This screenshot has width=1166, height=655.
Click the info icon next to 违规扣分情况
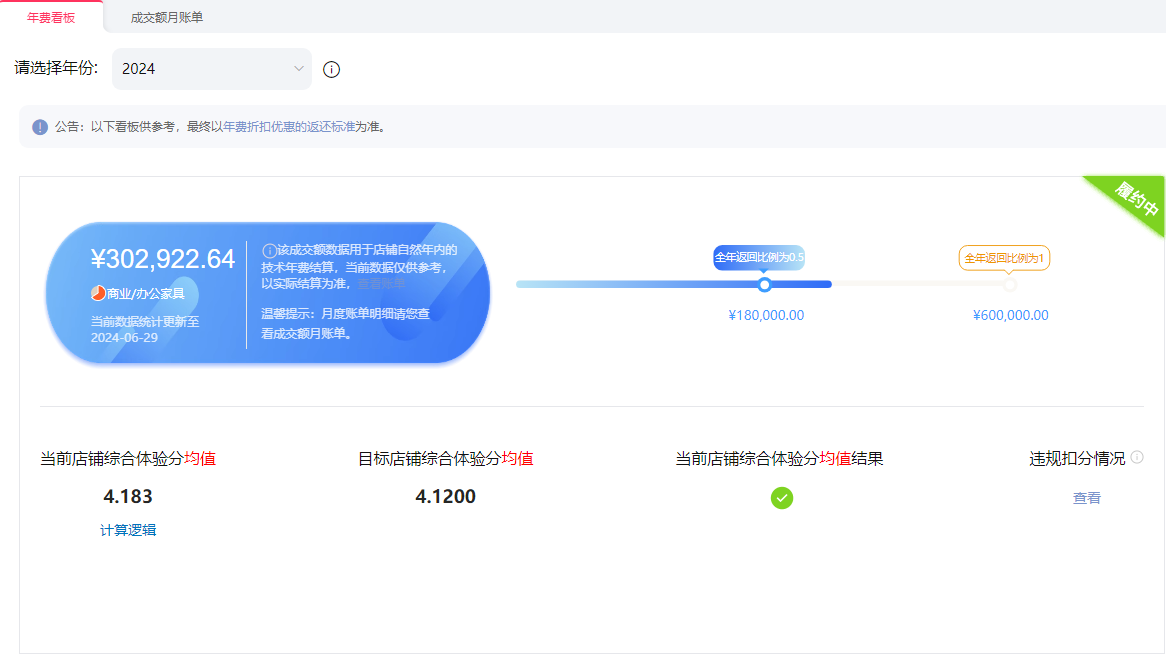pos(1137,457)
